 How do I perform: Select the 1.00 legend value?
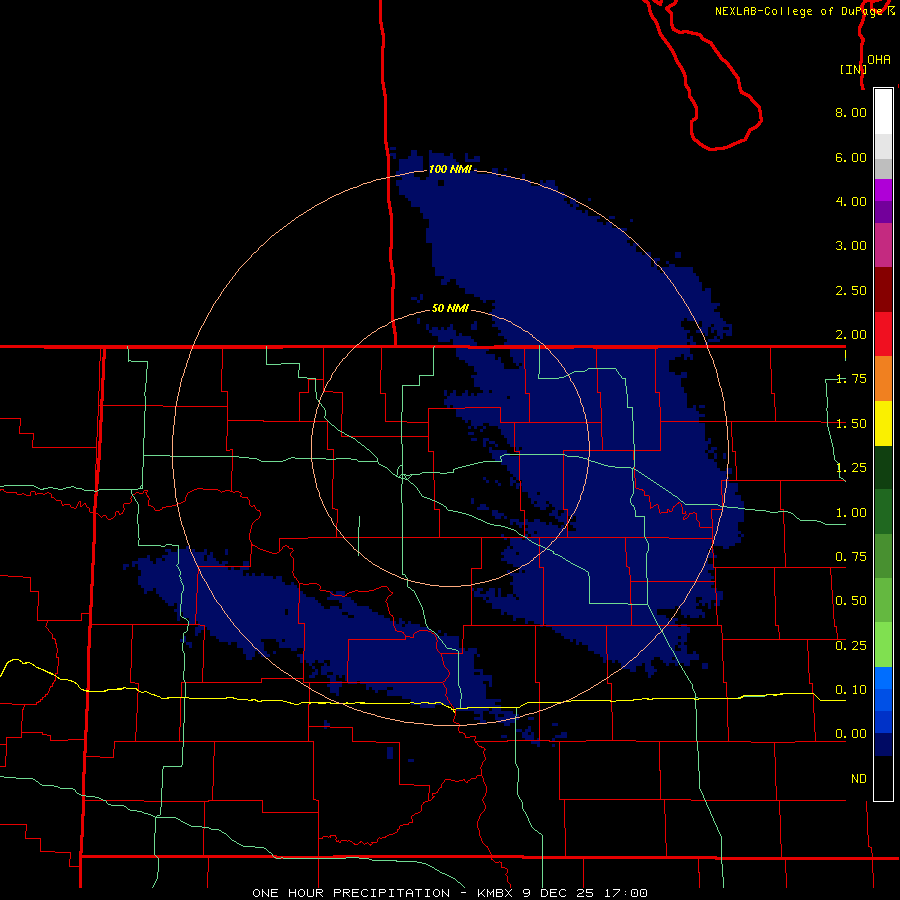851,513
